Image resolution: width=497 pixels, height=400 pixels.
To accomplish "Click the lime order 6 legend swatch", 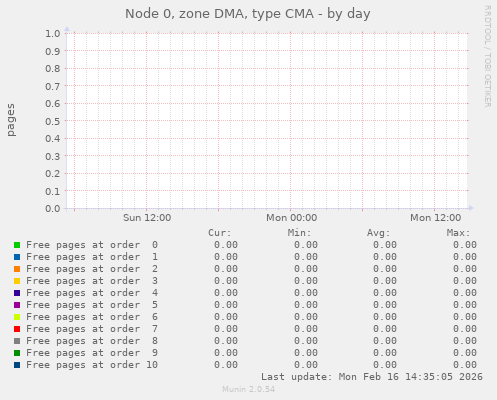I will tap(17, 317).
